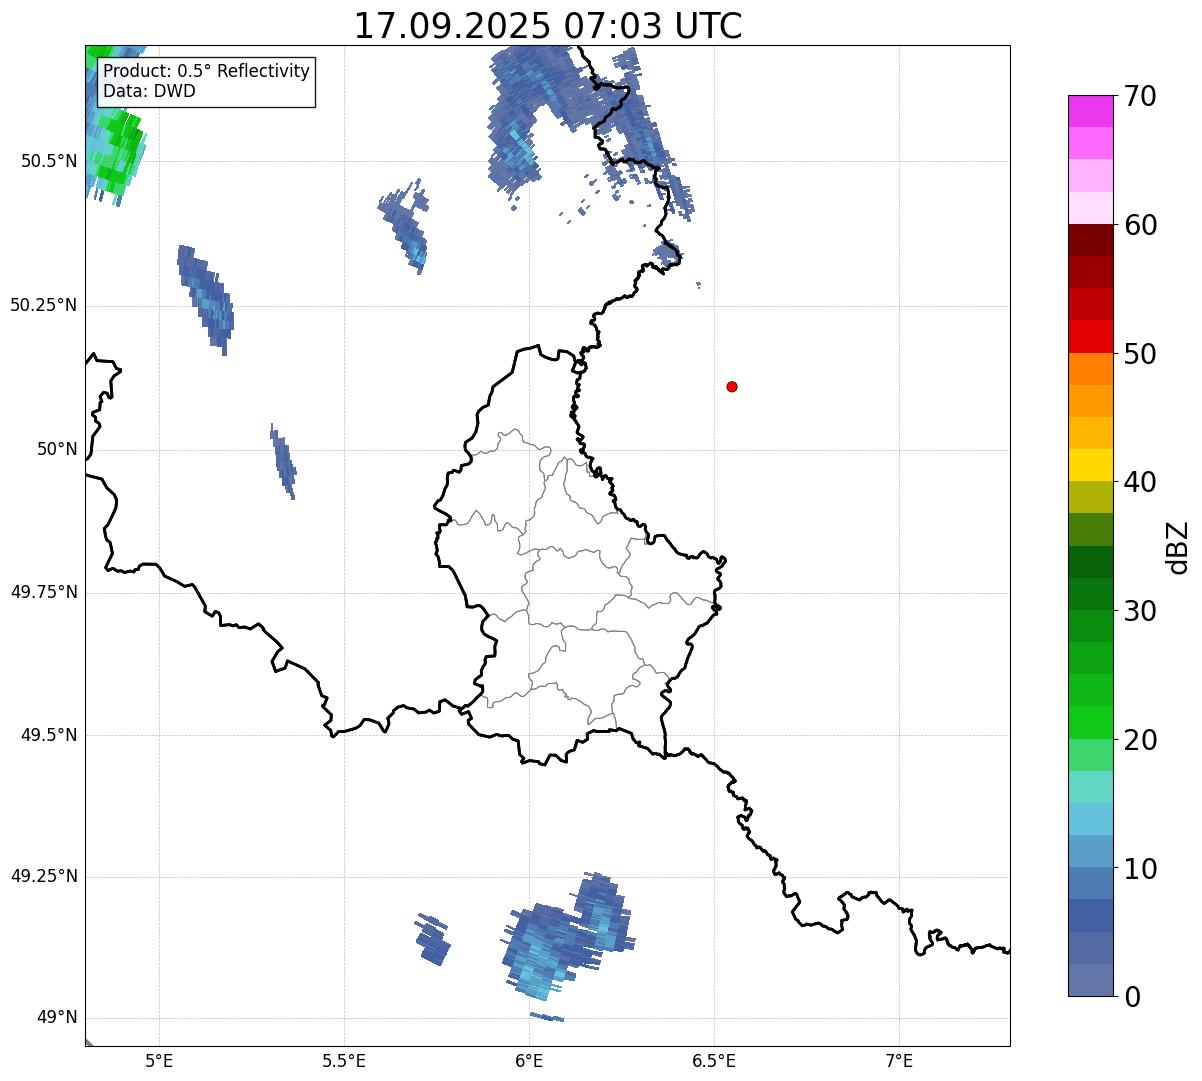Screen dimensions: 1202x1081
Task: Click the longitude label 5°E
Action: click(x=160, y=1060)
